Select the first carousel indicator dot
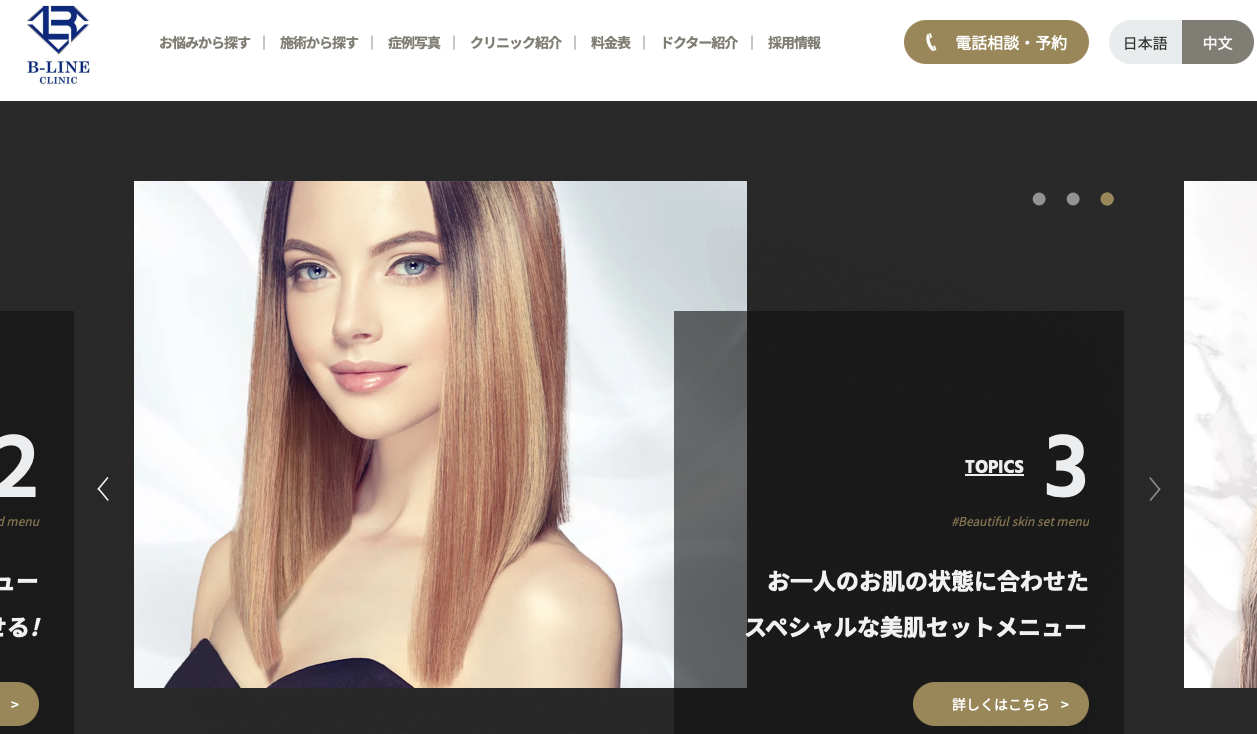Viewport: 1257px width, 734px height. click(1039, 199)
